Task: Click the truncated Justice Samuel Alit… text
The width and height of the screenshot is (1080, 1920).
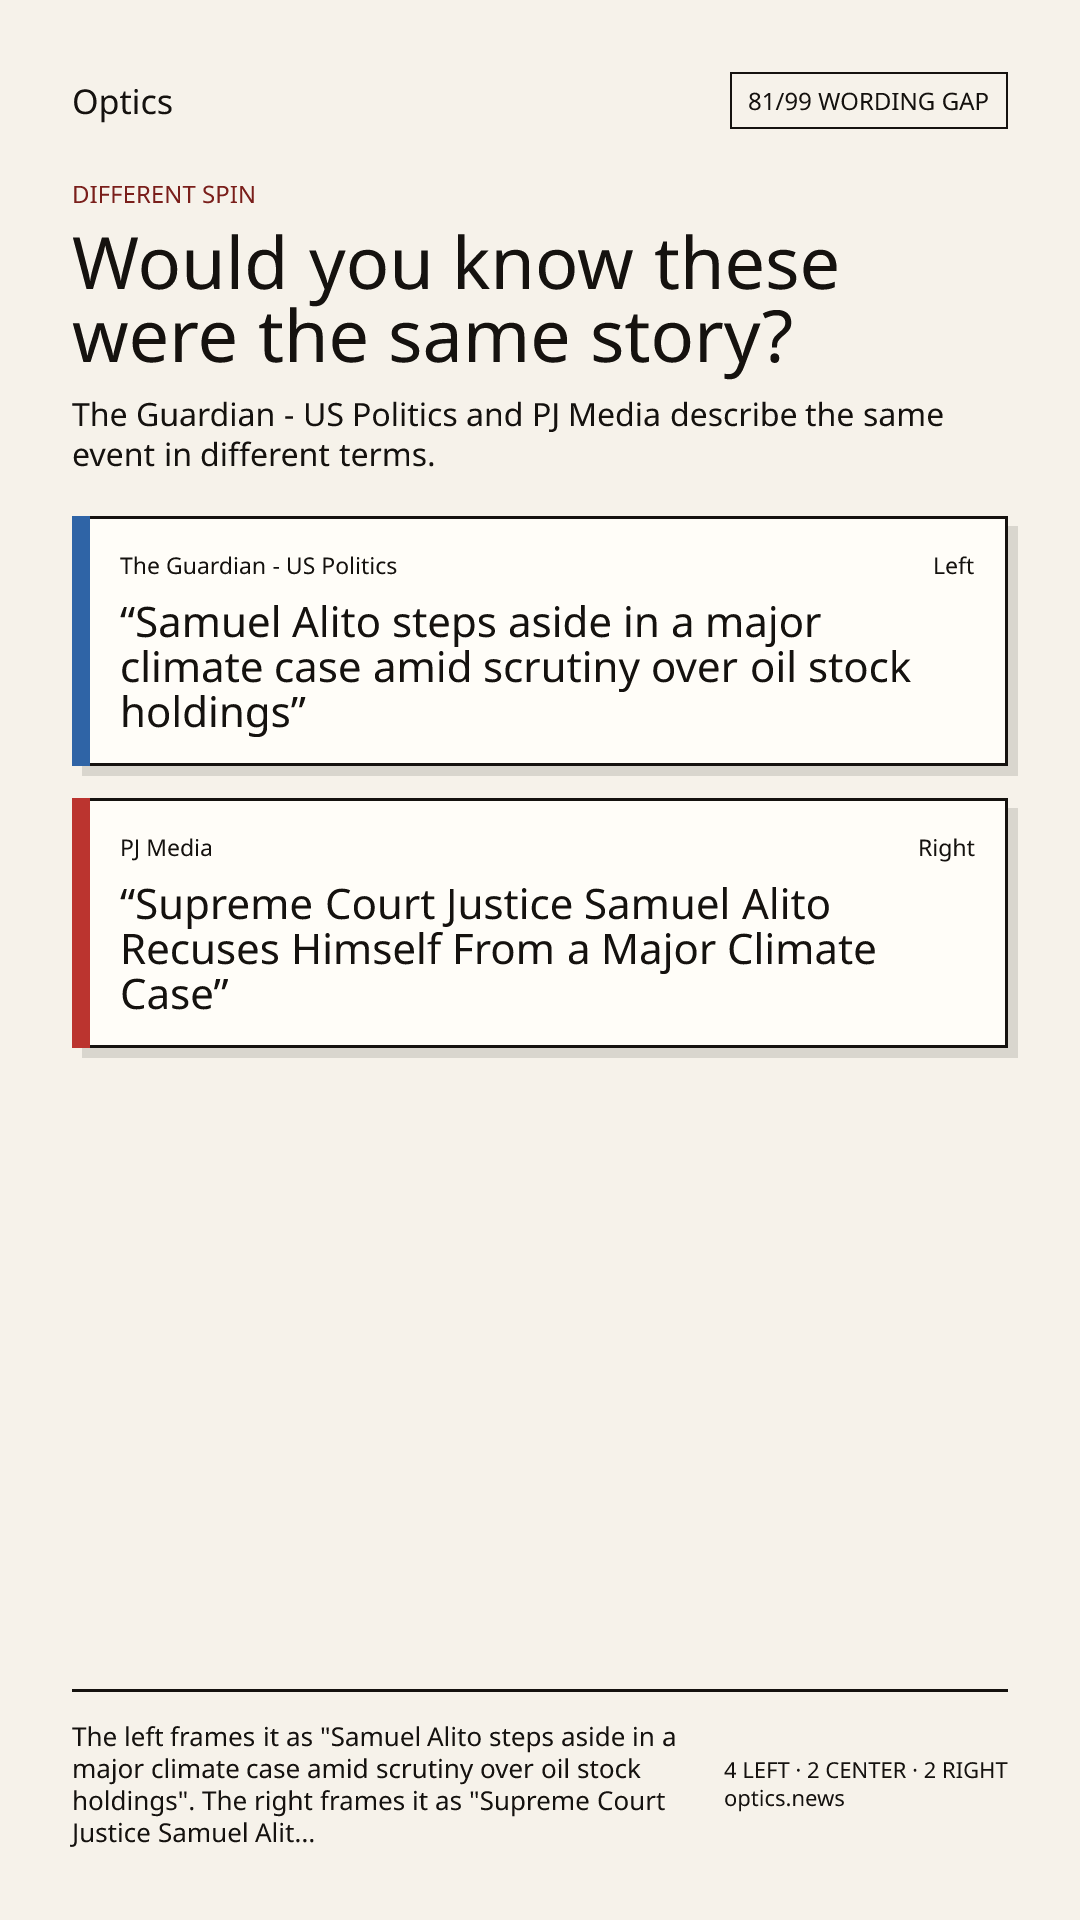Action: pos(194,1833)
